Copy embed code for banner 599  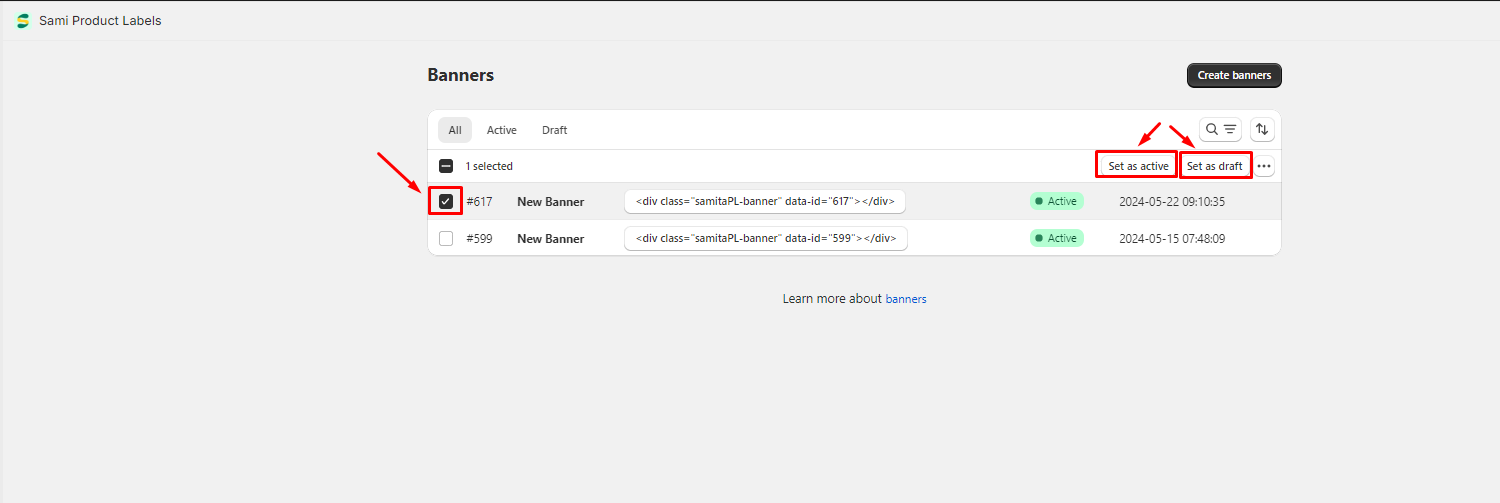point(765,238)
